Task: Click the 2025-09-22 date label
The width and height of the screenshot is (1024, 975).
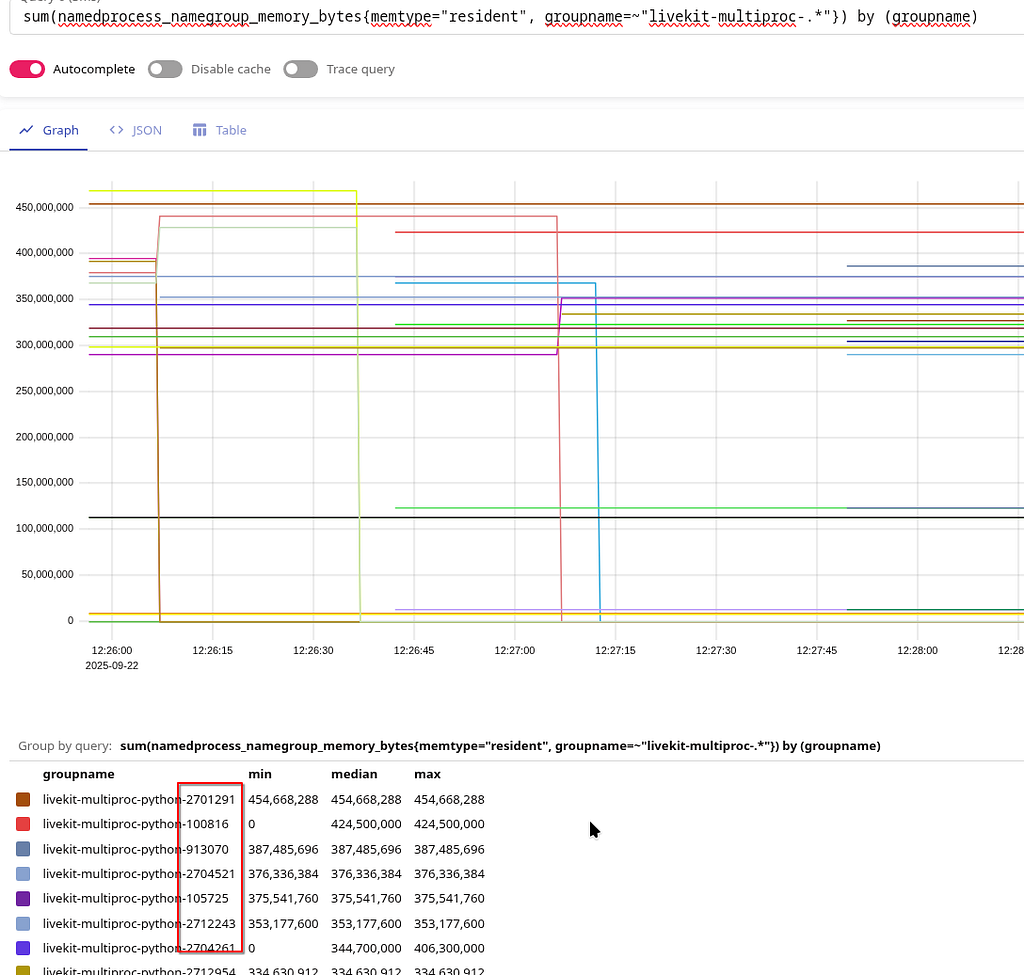Action: click(x=112, y=665)
